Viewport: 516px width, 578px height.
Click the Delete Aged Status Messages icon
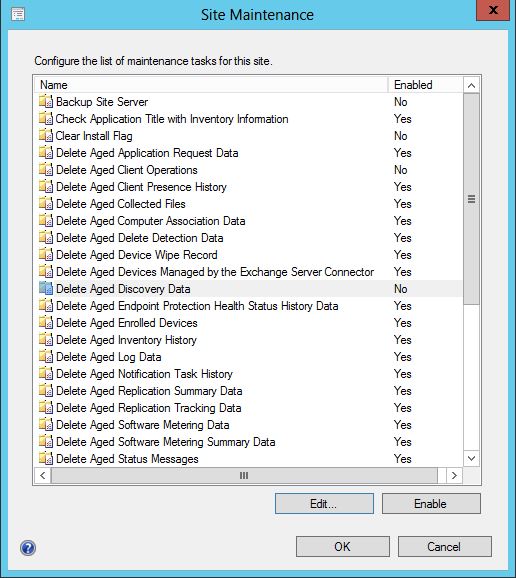[46, 459]
